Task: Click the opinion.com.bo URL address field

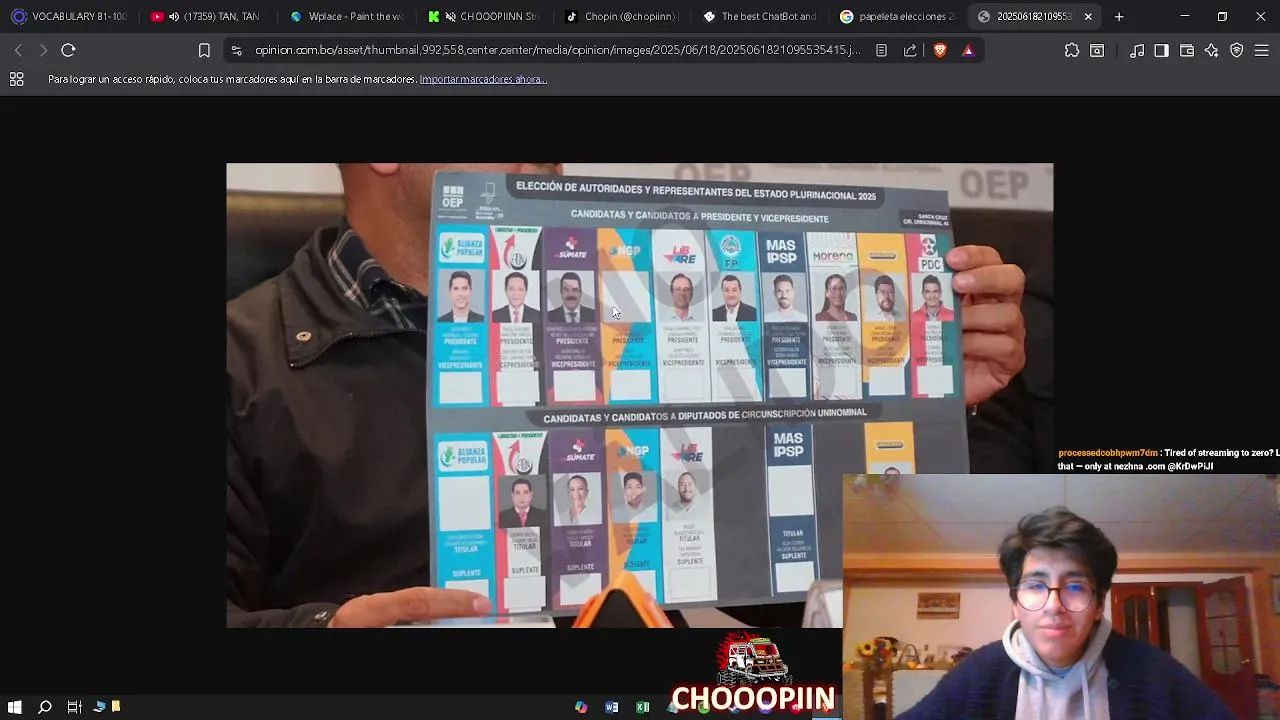Action: [x=557, y=50]
